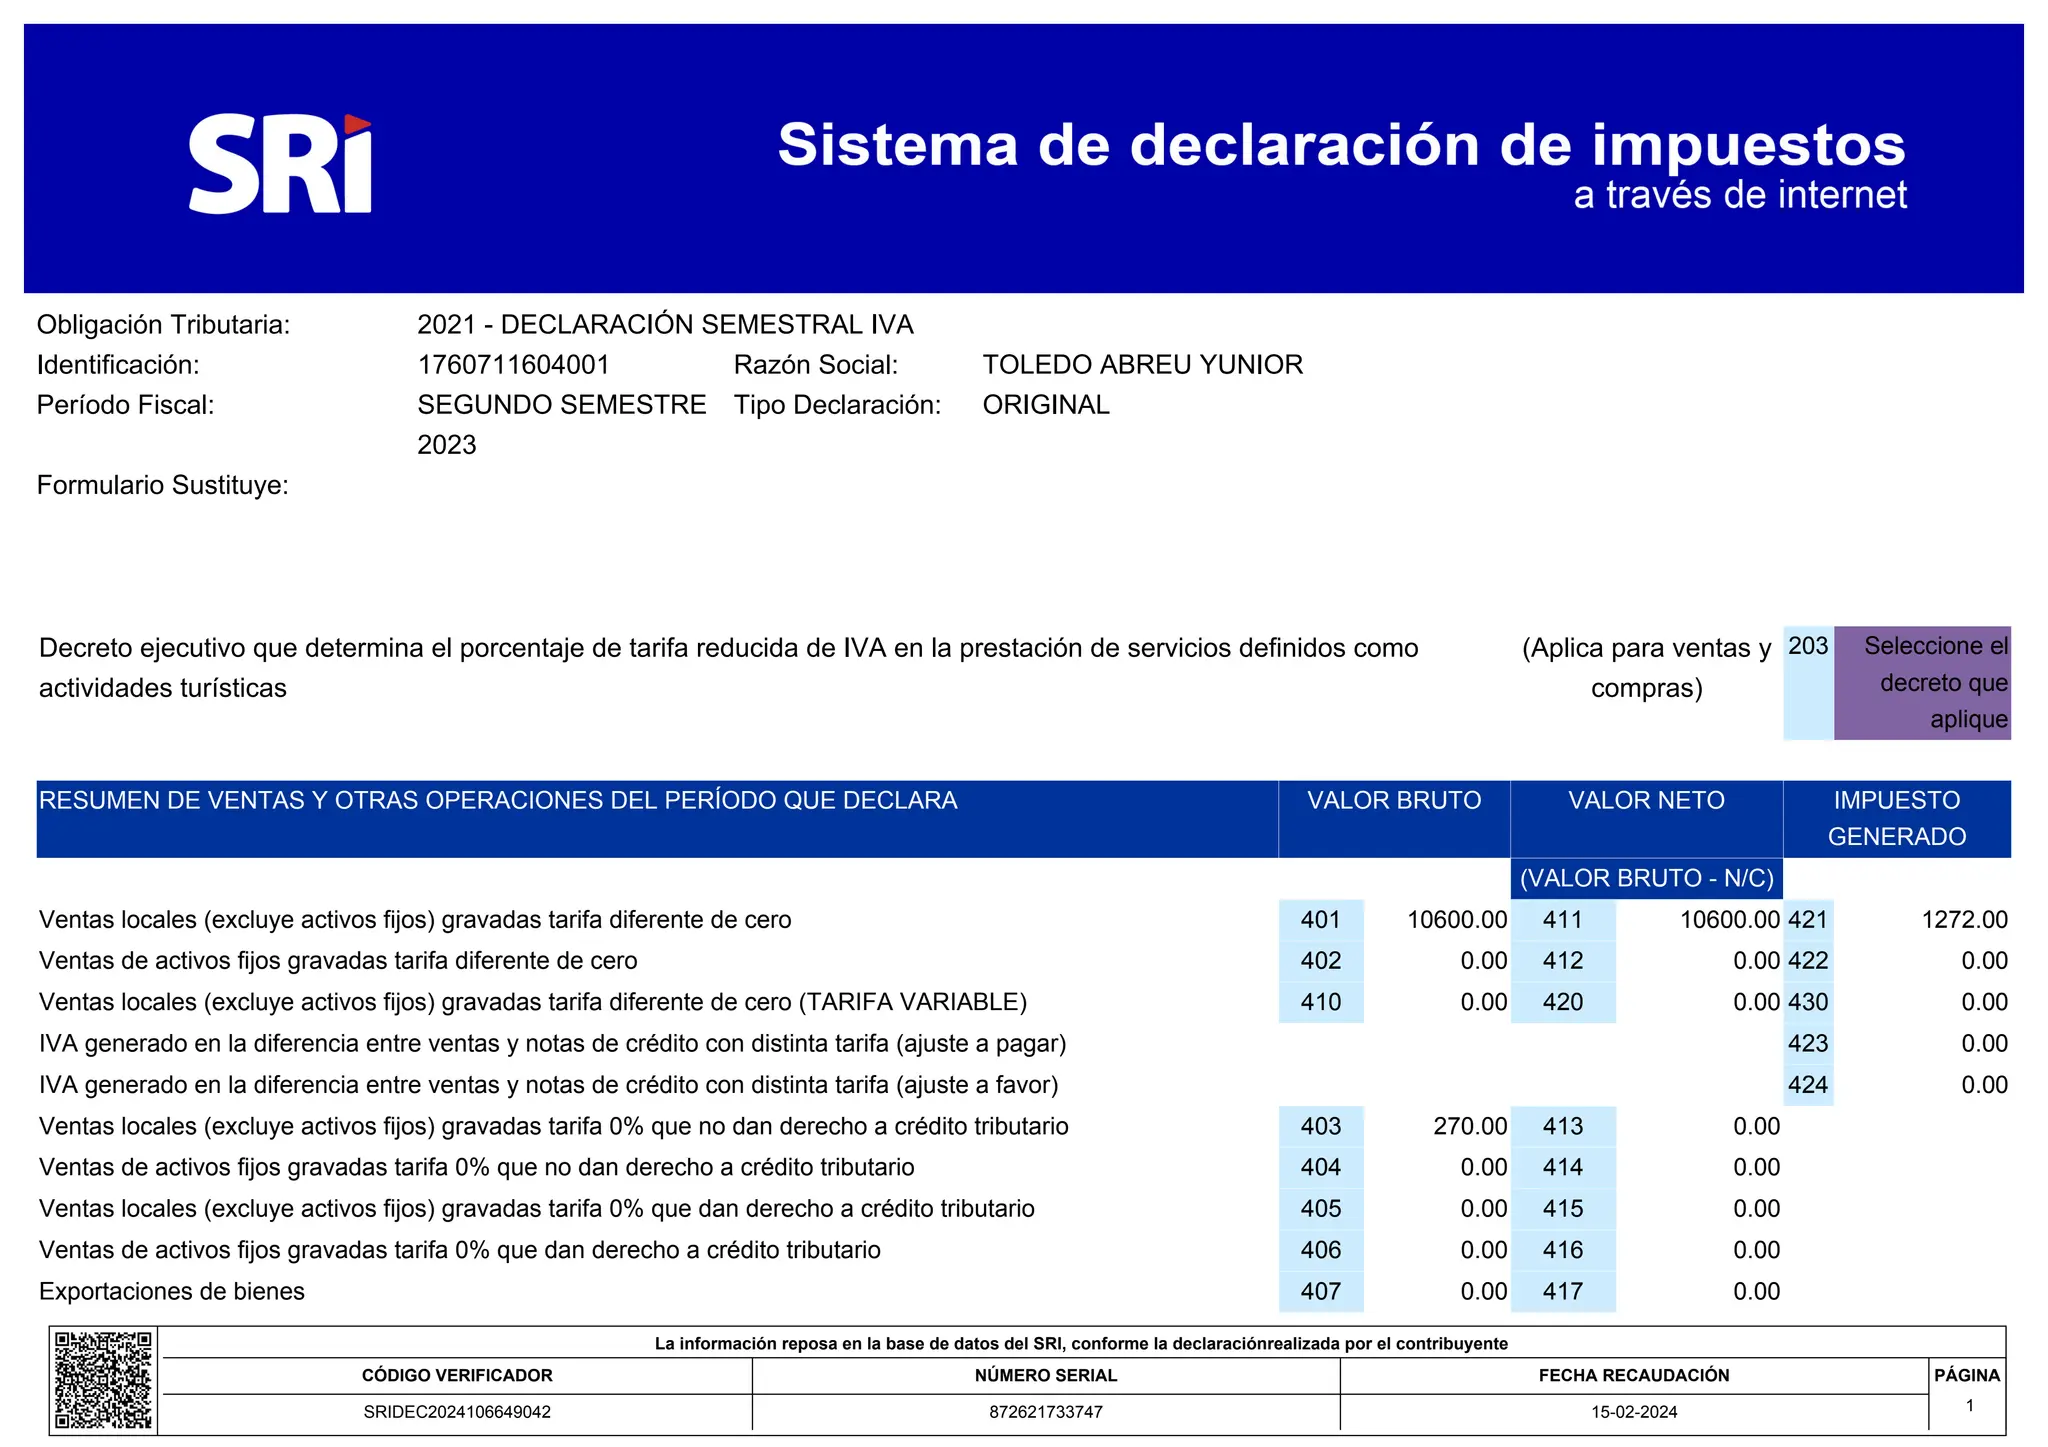Screen dimensions: 2048x1447
Task: Open the 'Seleccione el decreto que aplique' dropdown
Action: (x=1921, y=683)
